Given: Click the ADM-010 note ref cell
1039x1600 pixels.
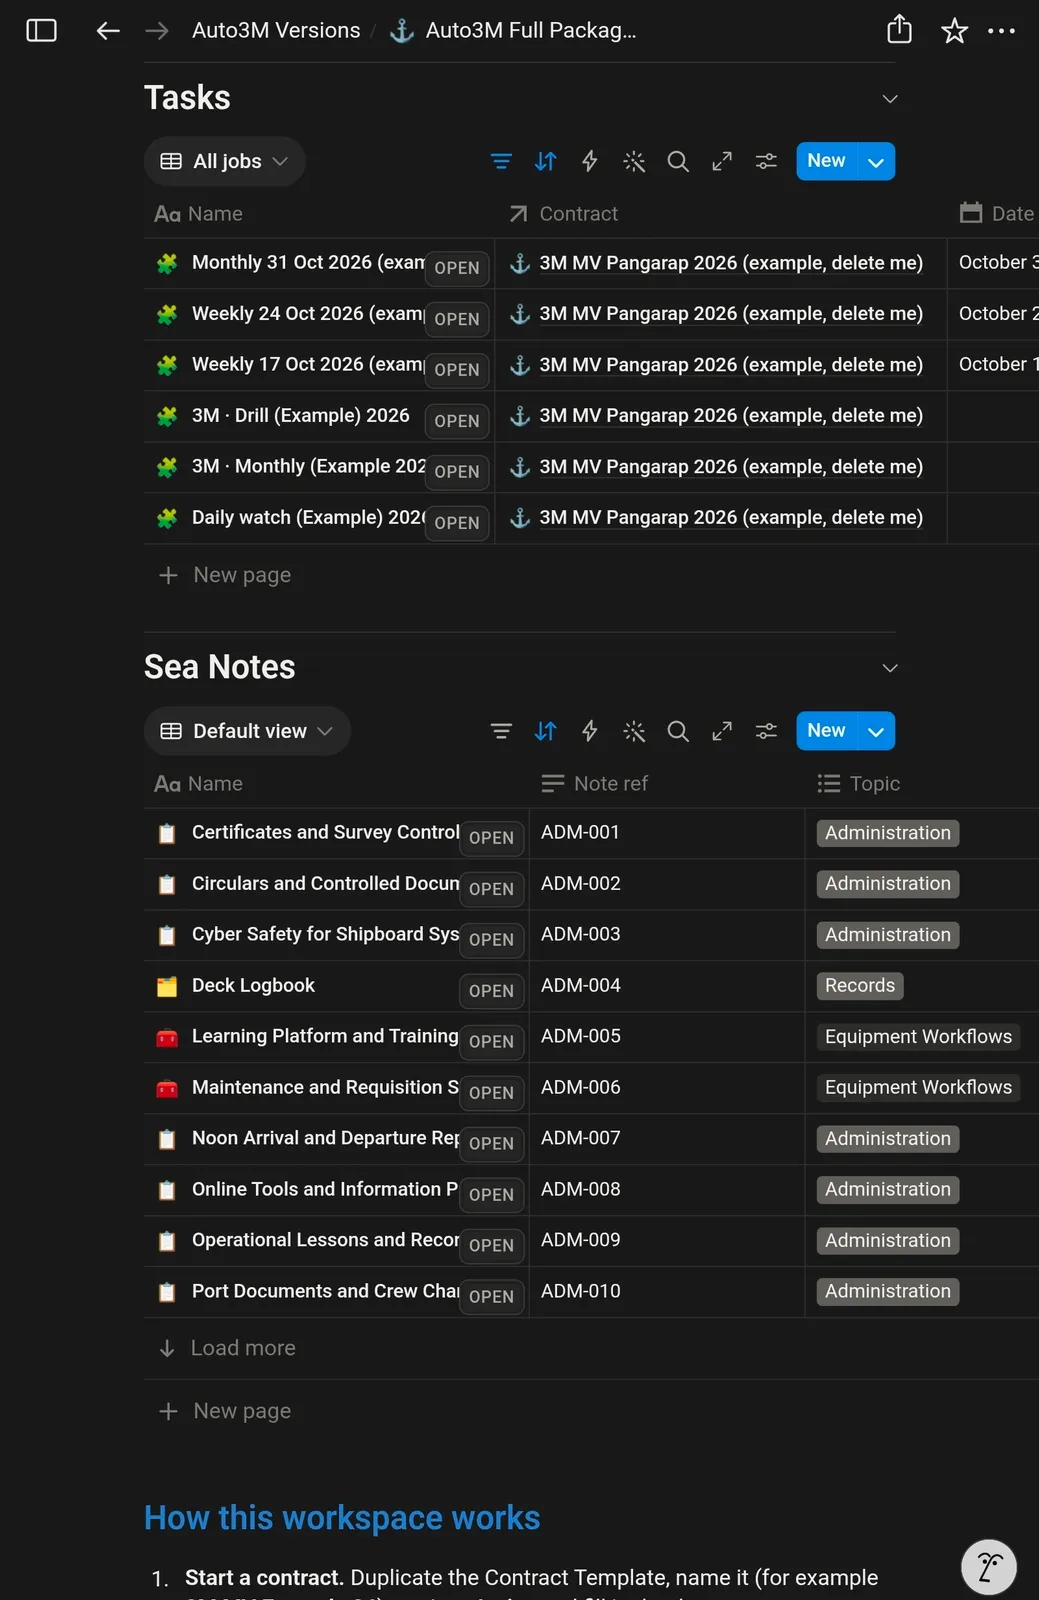Looking at the screenshot, I should coord(667,1292).
